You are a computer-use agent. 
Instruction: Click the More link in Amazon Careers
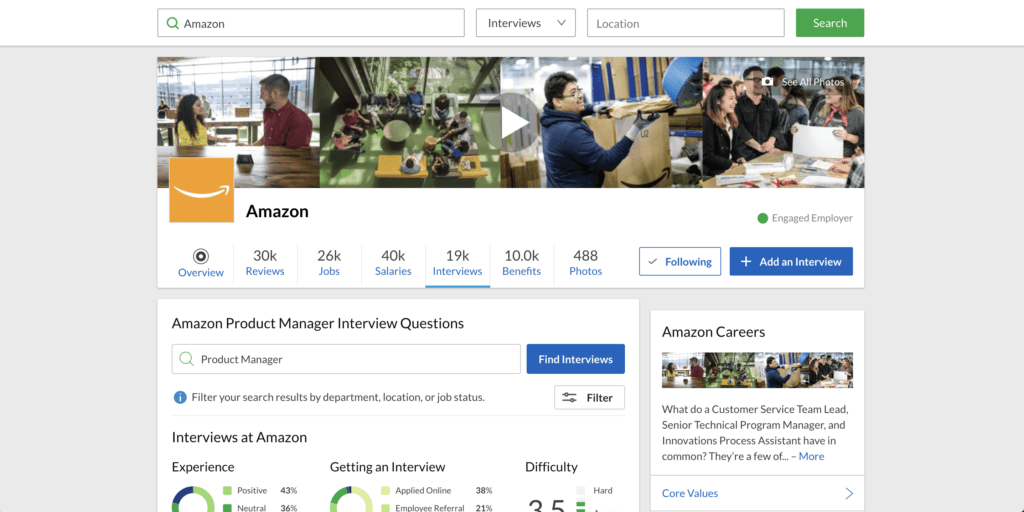tap(812, 456)
